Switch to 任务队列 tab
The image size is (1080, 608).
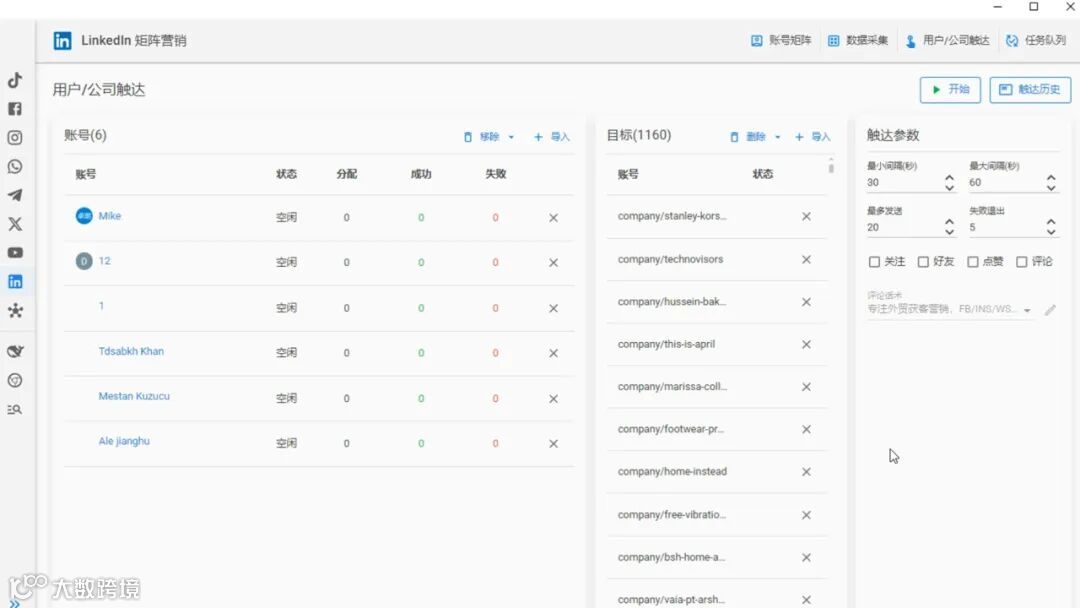[1035, 41]
